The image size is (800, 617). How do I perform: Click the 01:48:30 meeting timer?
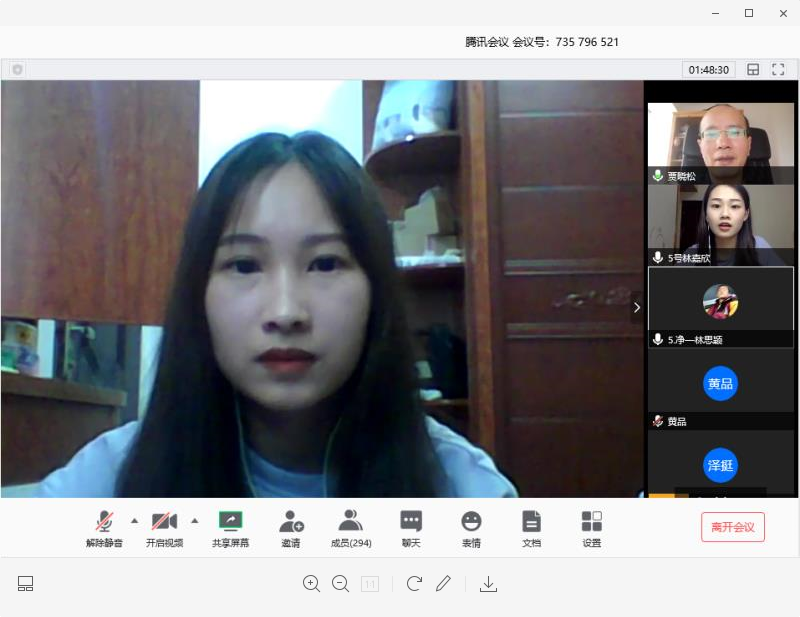(x=709, y=70)
